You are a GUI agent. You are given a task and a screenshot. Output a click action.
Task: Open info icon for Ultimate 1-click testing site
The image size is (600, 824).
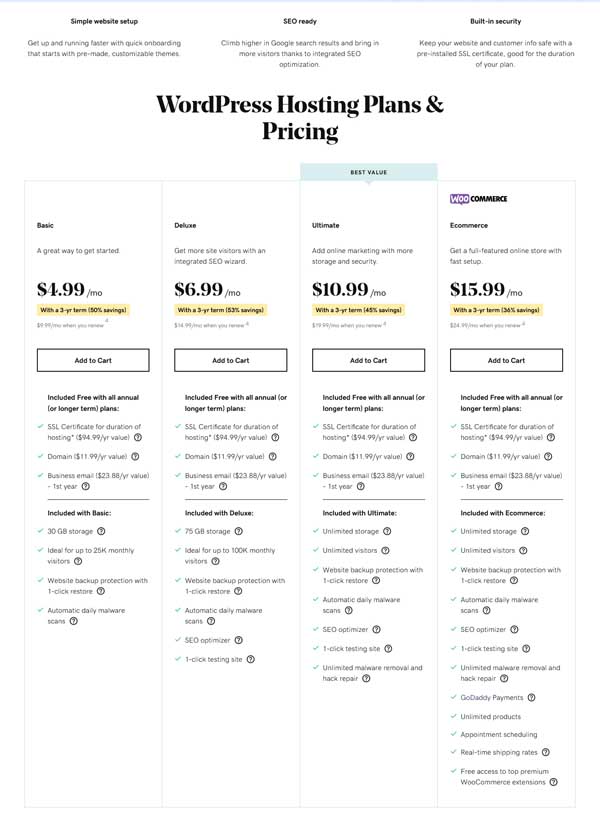388,649
